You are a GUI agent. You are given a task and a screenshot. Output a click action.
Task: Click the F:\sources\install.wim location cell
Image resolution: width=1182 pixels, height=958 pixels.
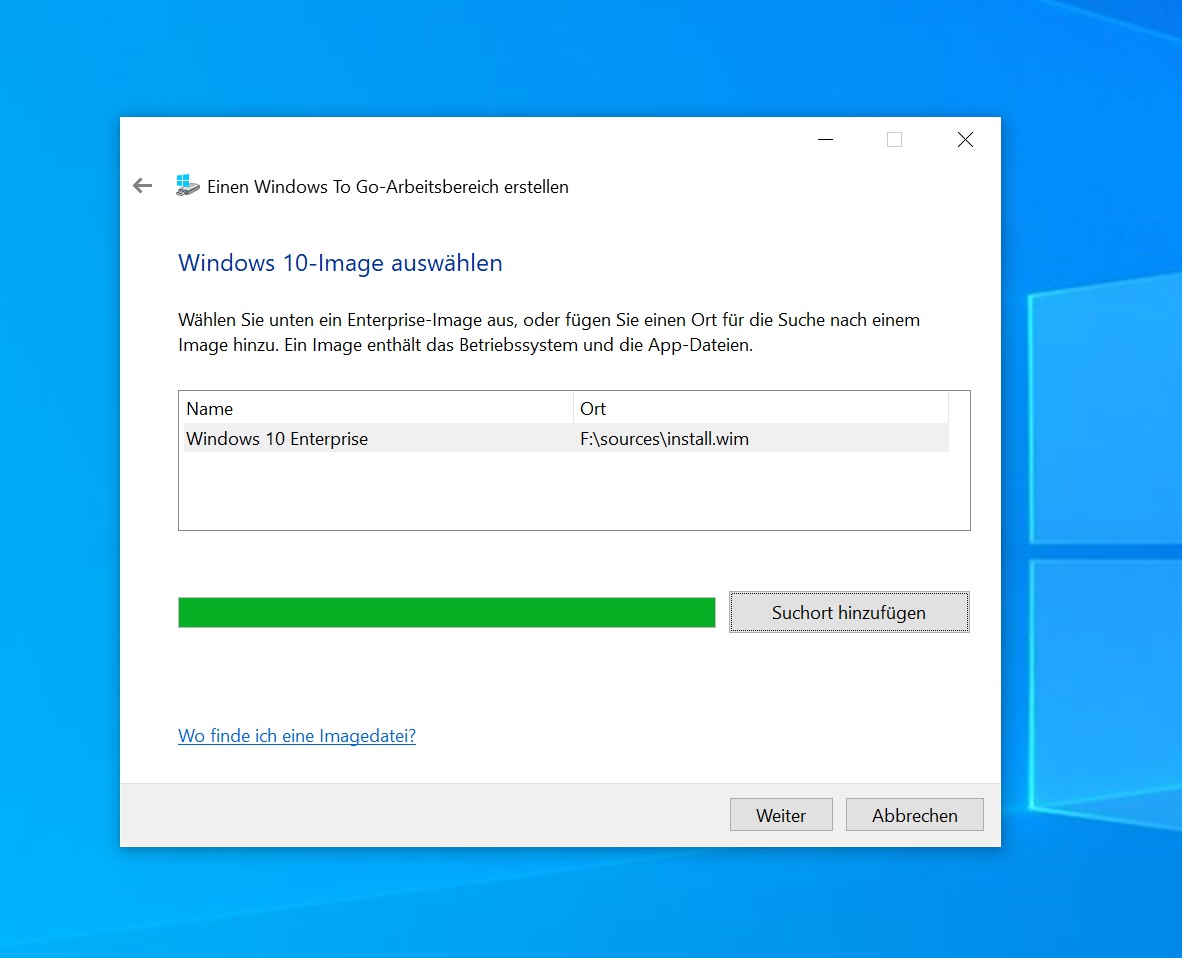coord(664,439)
